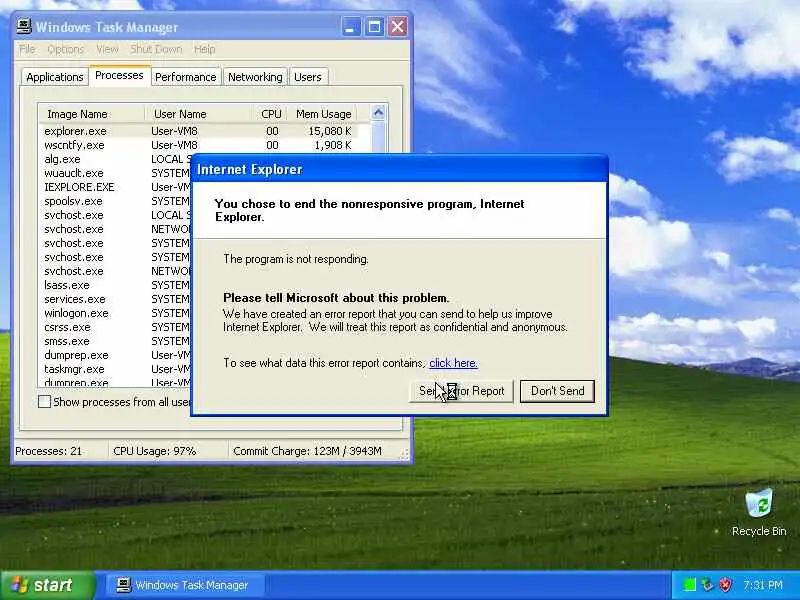Image resolution: width=800 pixels, height=600 pixels.
Task: Click the process list scroll-up arrow
Action: click(378, 112)
